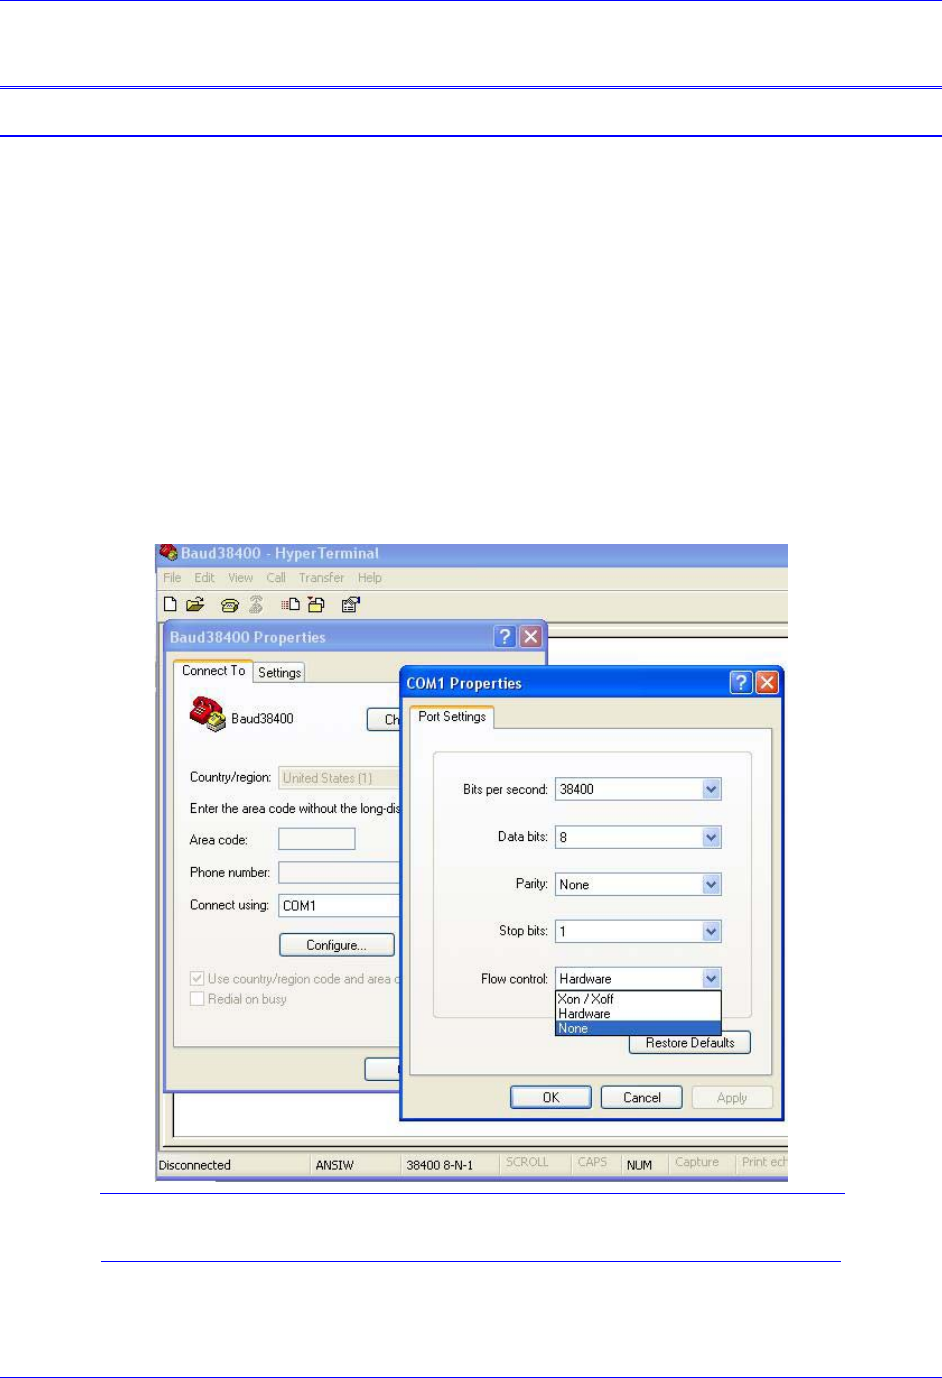This screenshot has width=942, height=1378.
Task: Click Cancel in COM1 Properties
Action: click(x=642, y=1097)
